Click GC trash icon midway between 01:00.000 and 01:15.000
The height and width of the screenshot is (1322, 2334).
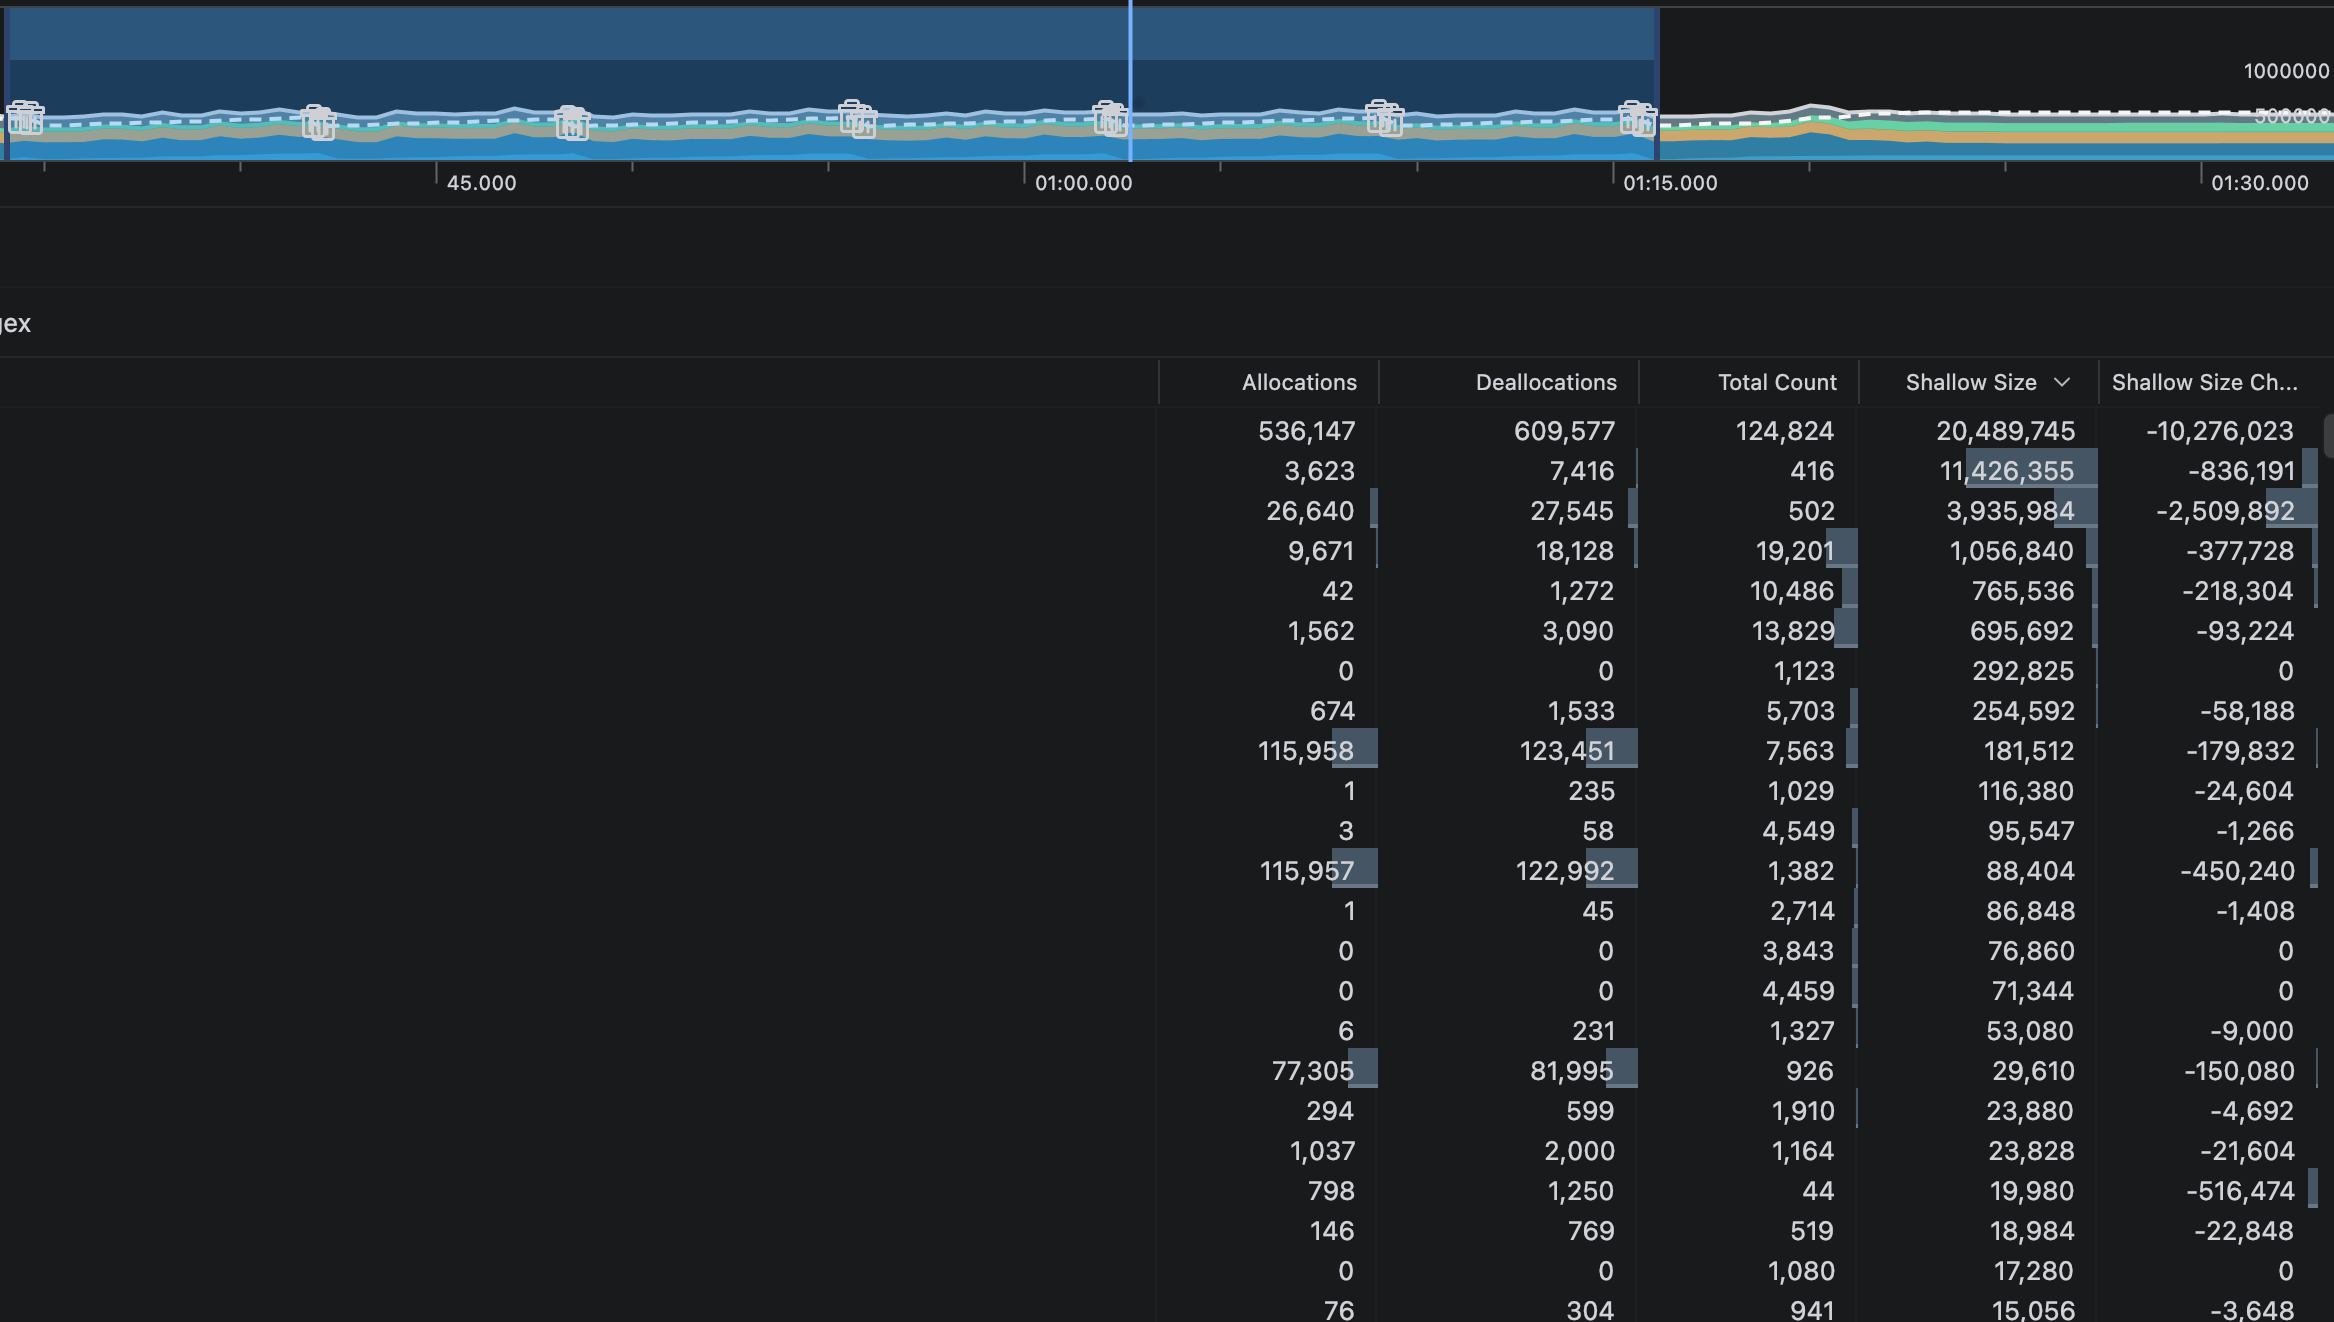pos(1384,119)
